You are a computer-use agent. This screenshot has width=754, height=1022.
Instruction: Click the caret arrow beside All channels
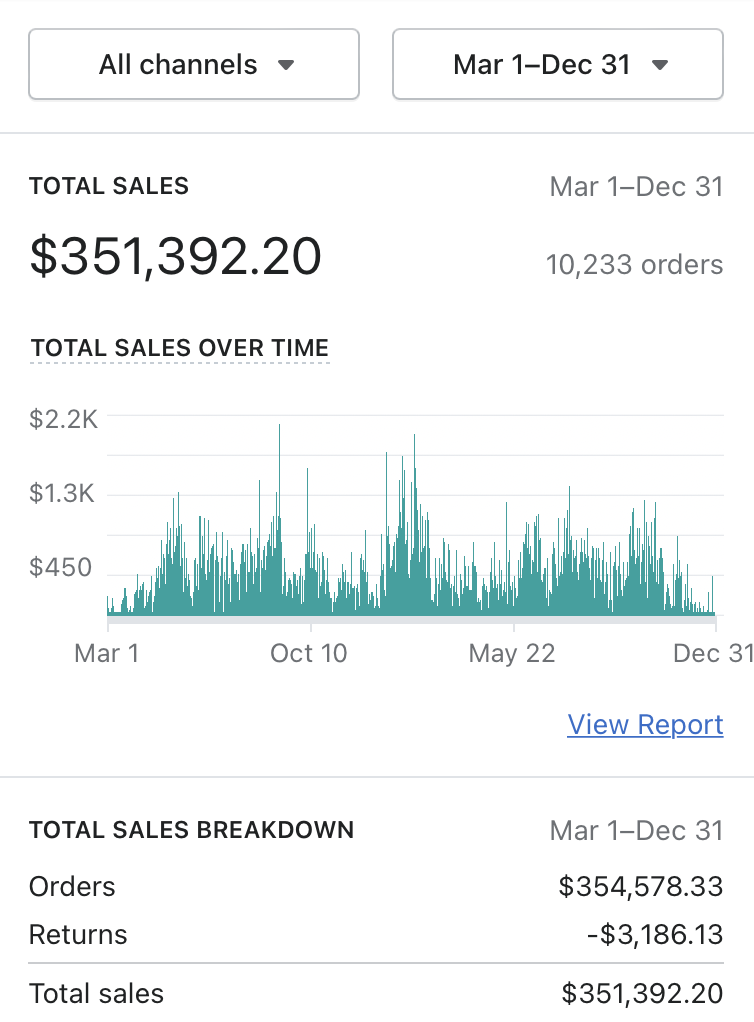pyautogui.click(x=286, y=66)
